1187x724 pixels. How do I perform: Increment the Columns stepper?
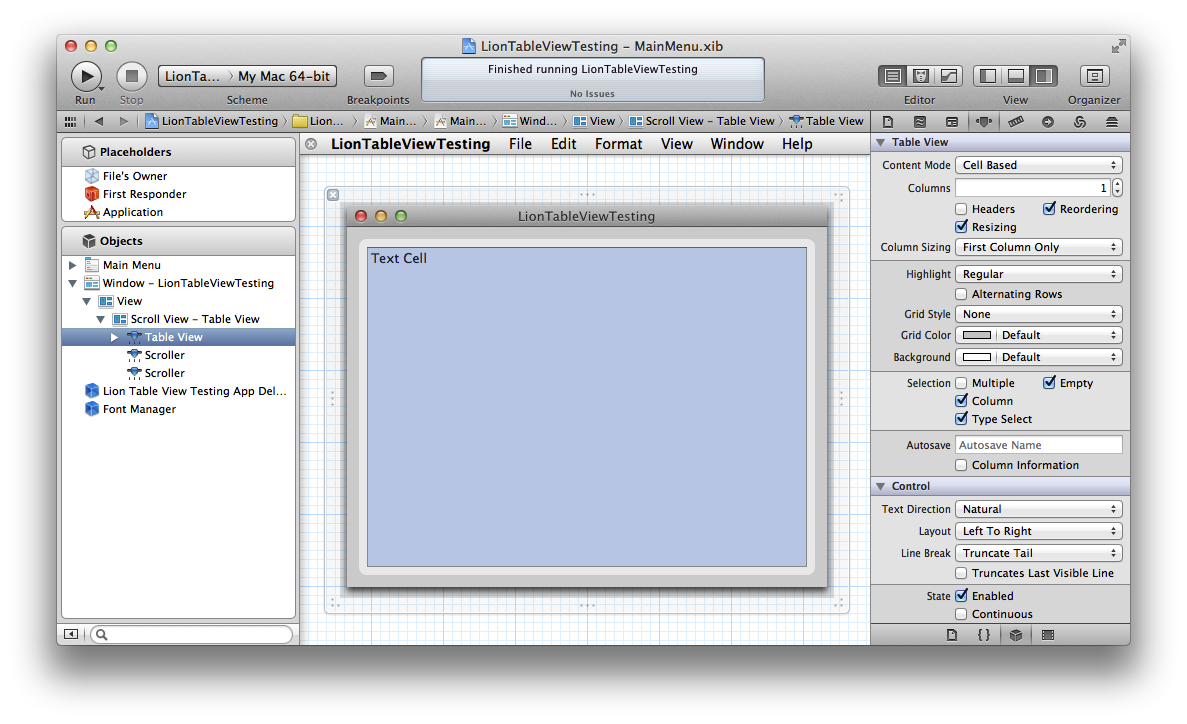[x=1117, y=184]
